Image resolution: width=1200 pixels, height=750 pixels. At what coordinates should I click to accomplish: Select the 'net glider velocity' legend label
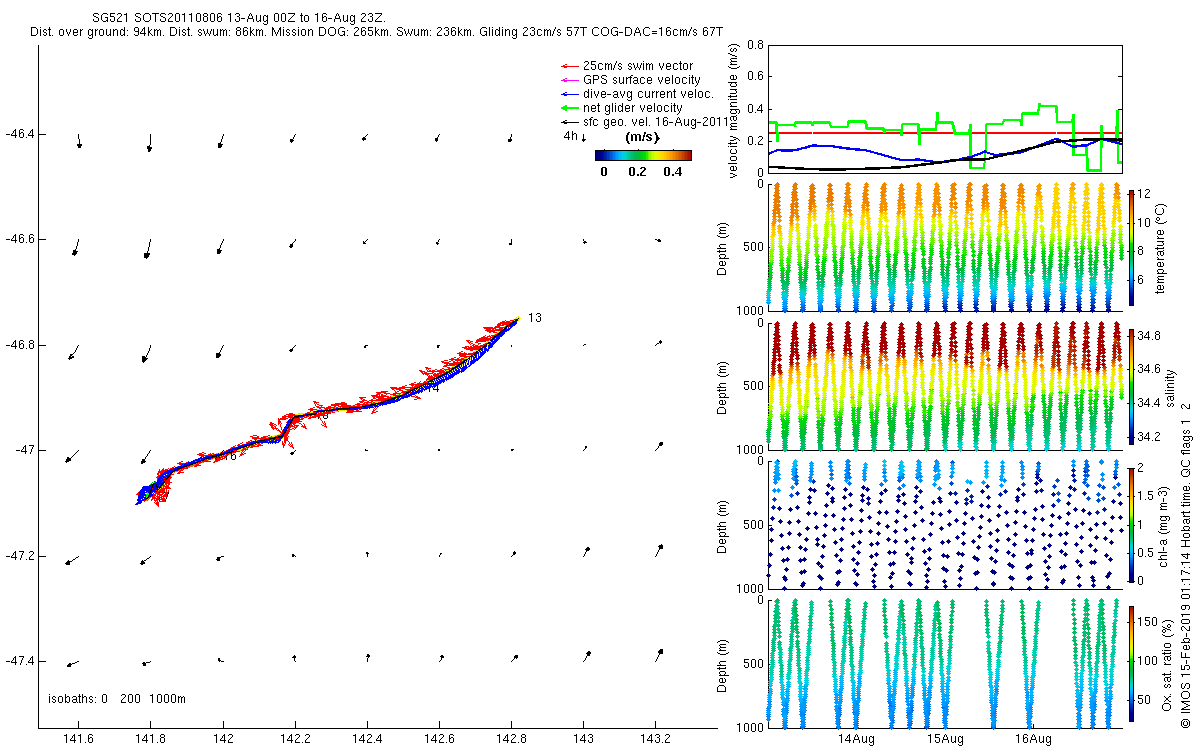pos(632,108)
